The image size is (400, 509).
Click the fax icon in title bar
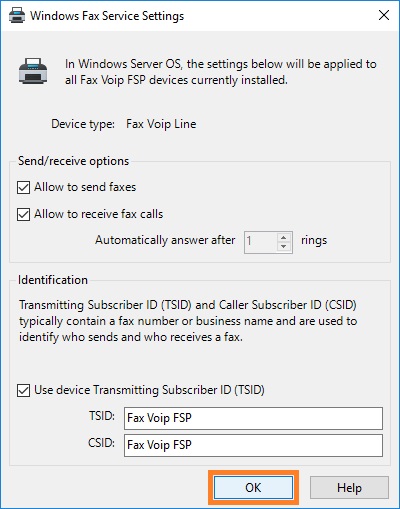17,16
